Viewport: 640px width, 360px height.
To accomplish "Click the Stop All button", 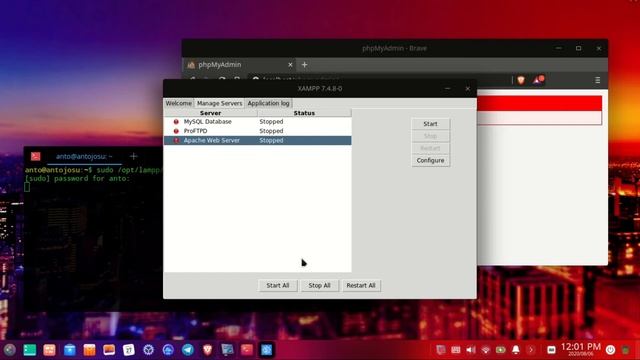I will [x=320, y=285].
